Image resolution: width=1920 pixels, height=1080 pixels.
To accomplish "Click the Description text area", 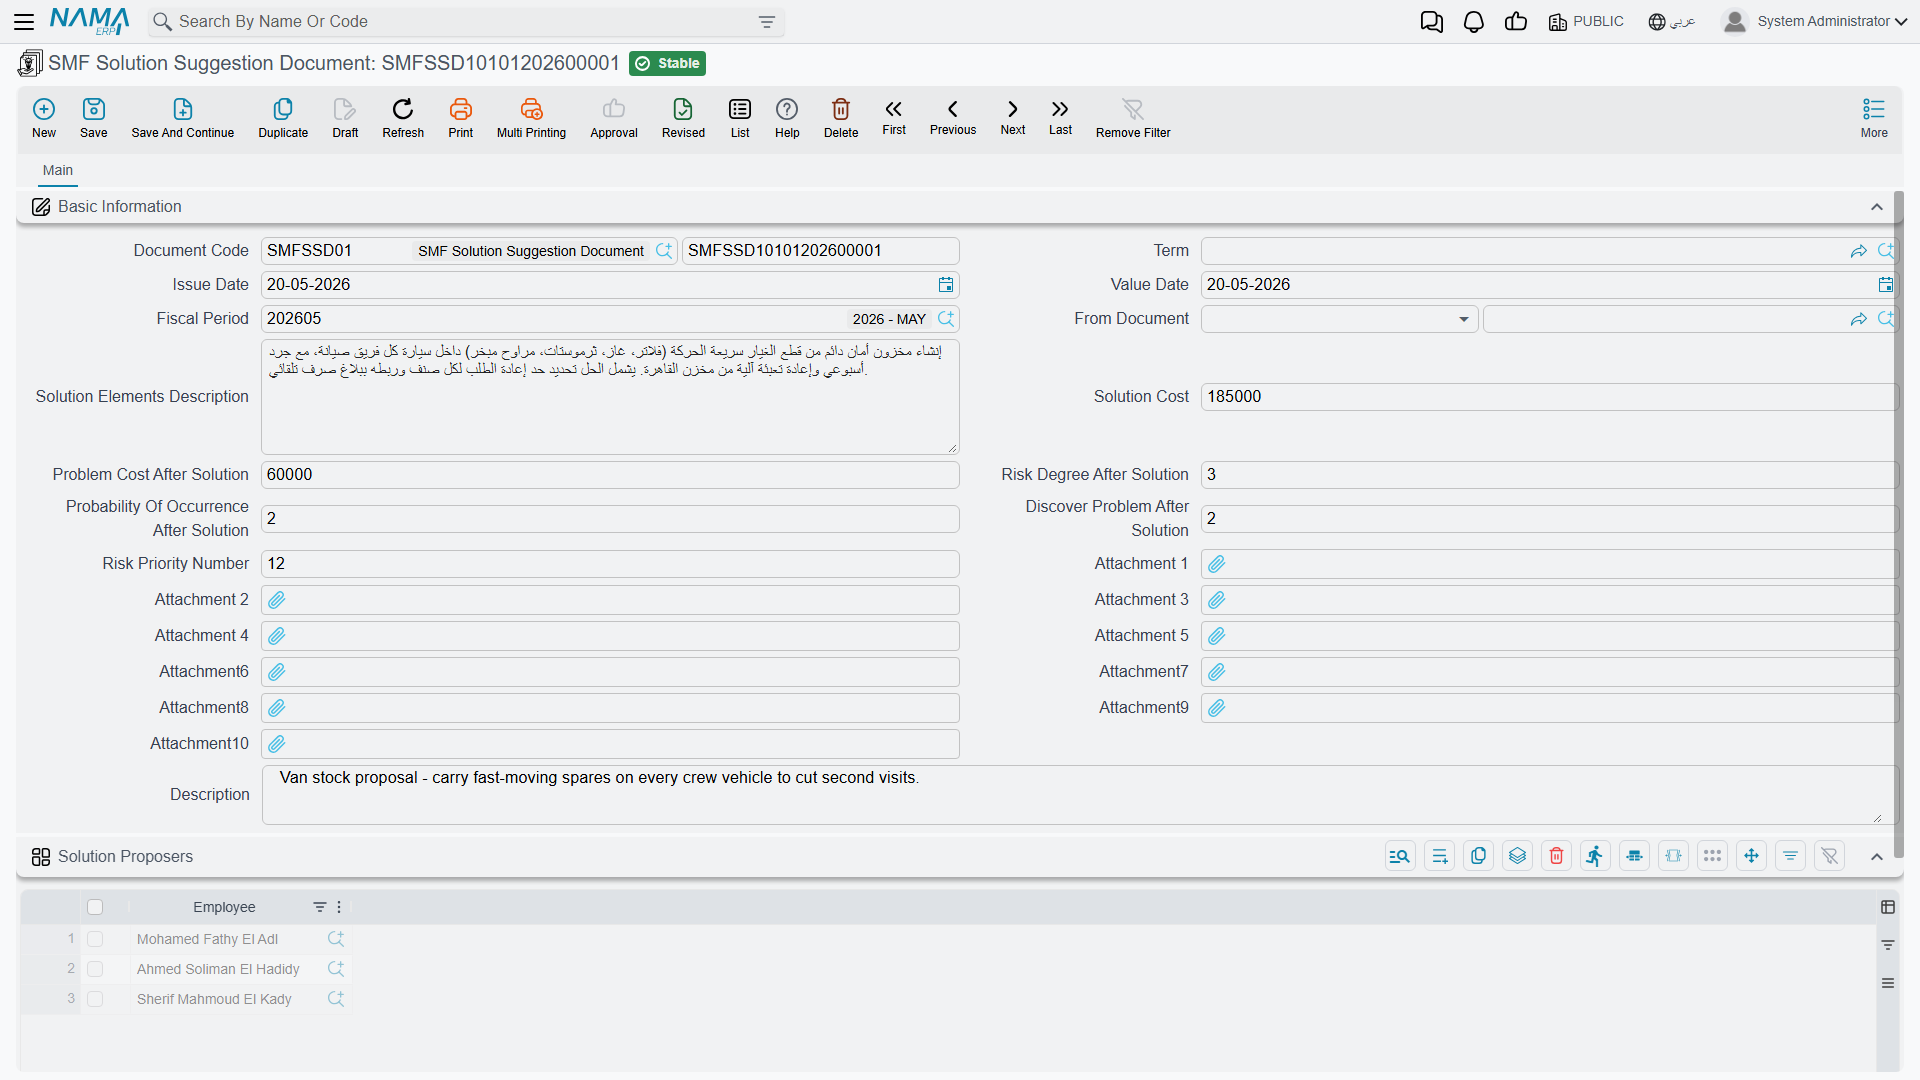I will click(1078, 795).
